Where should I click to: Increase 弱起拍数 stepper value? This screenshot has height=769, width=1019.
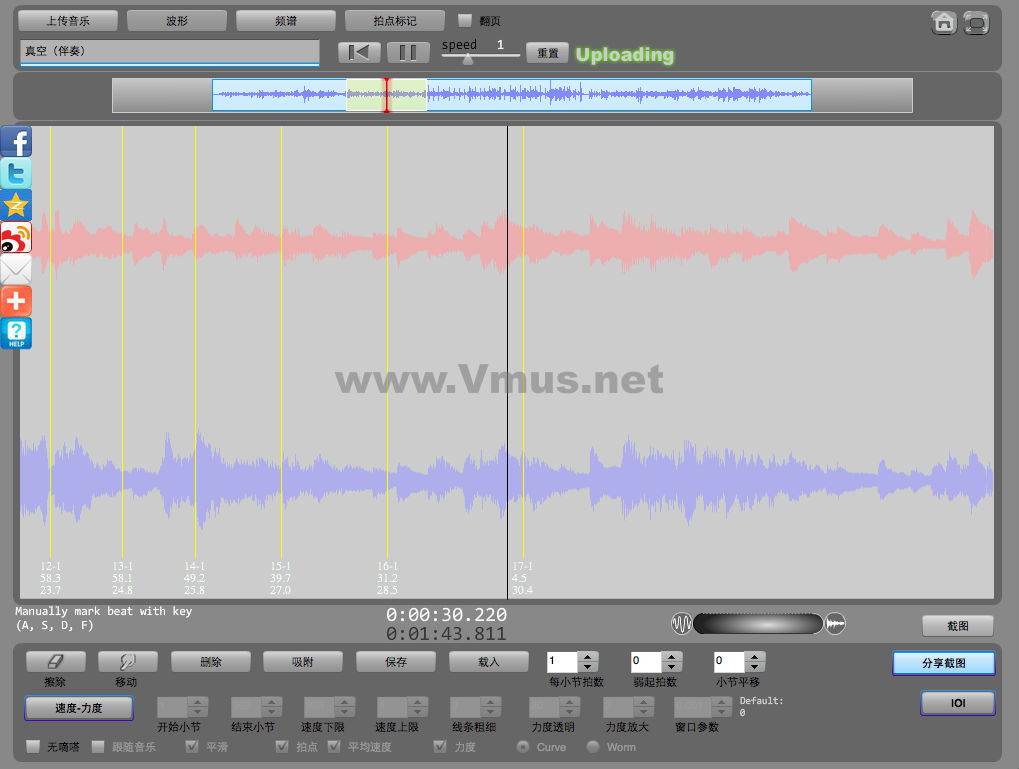point(671,657)
